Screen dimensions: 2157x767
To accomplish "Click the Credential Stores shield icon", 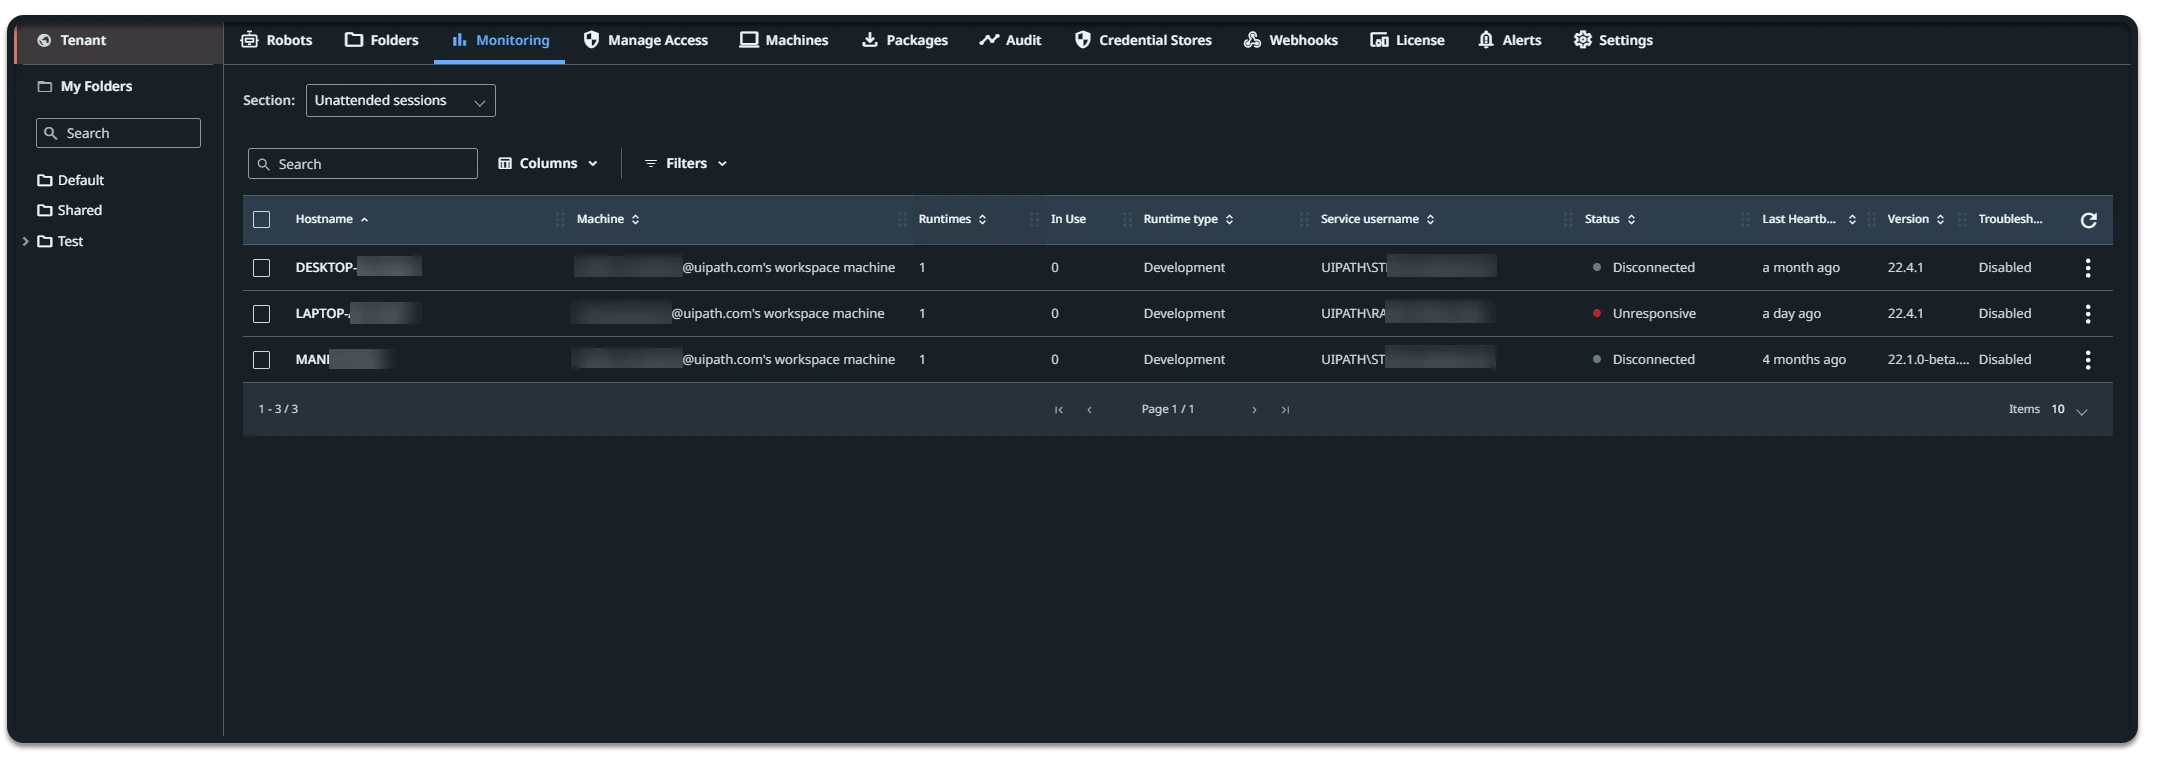I will click(1082, 40).
